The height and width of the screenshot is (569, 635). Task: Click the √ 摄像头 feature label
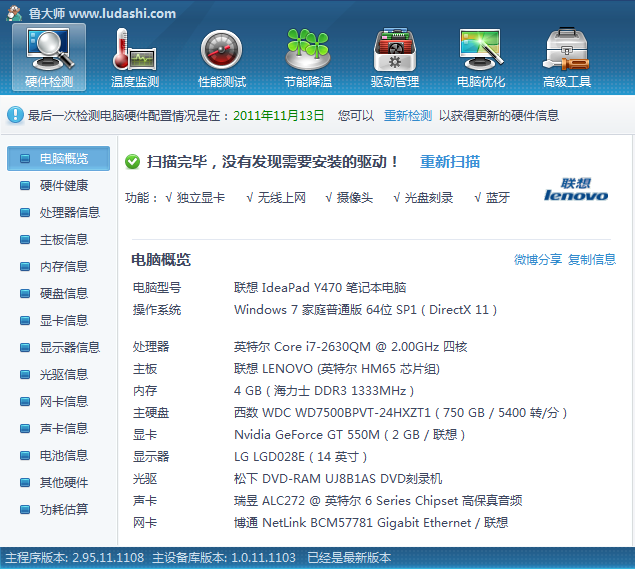coord(349,198)
